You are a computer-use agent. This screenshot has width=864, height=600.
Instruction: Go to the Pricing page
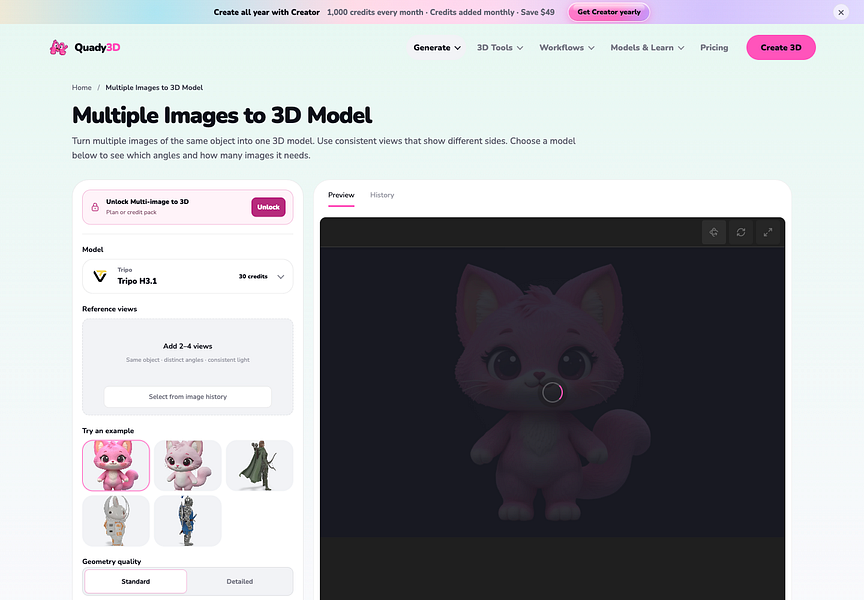[x=714, y=47]
